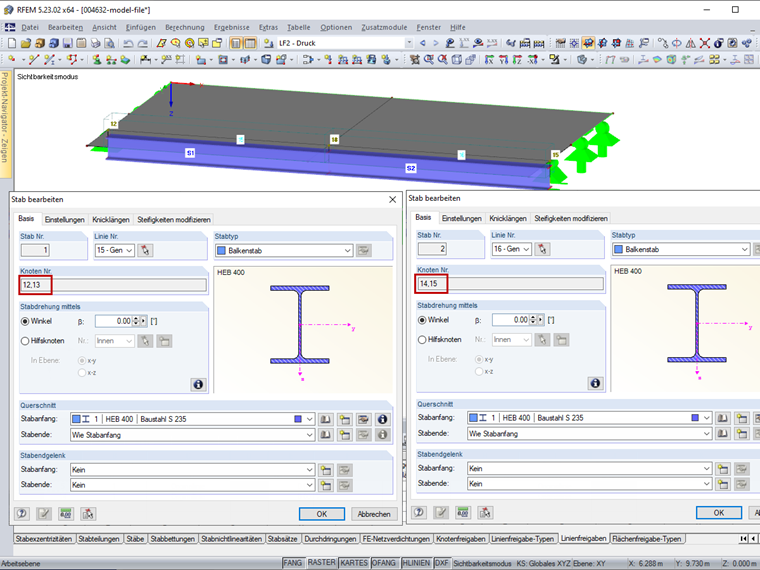The image size is (760, 570).
Task: Select Winkel radio in right dialog
Action: click(422, 320)
